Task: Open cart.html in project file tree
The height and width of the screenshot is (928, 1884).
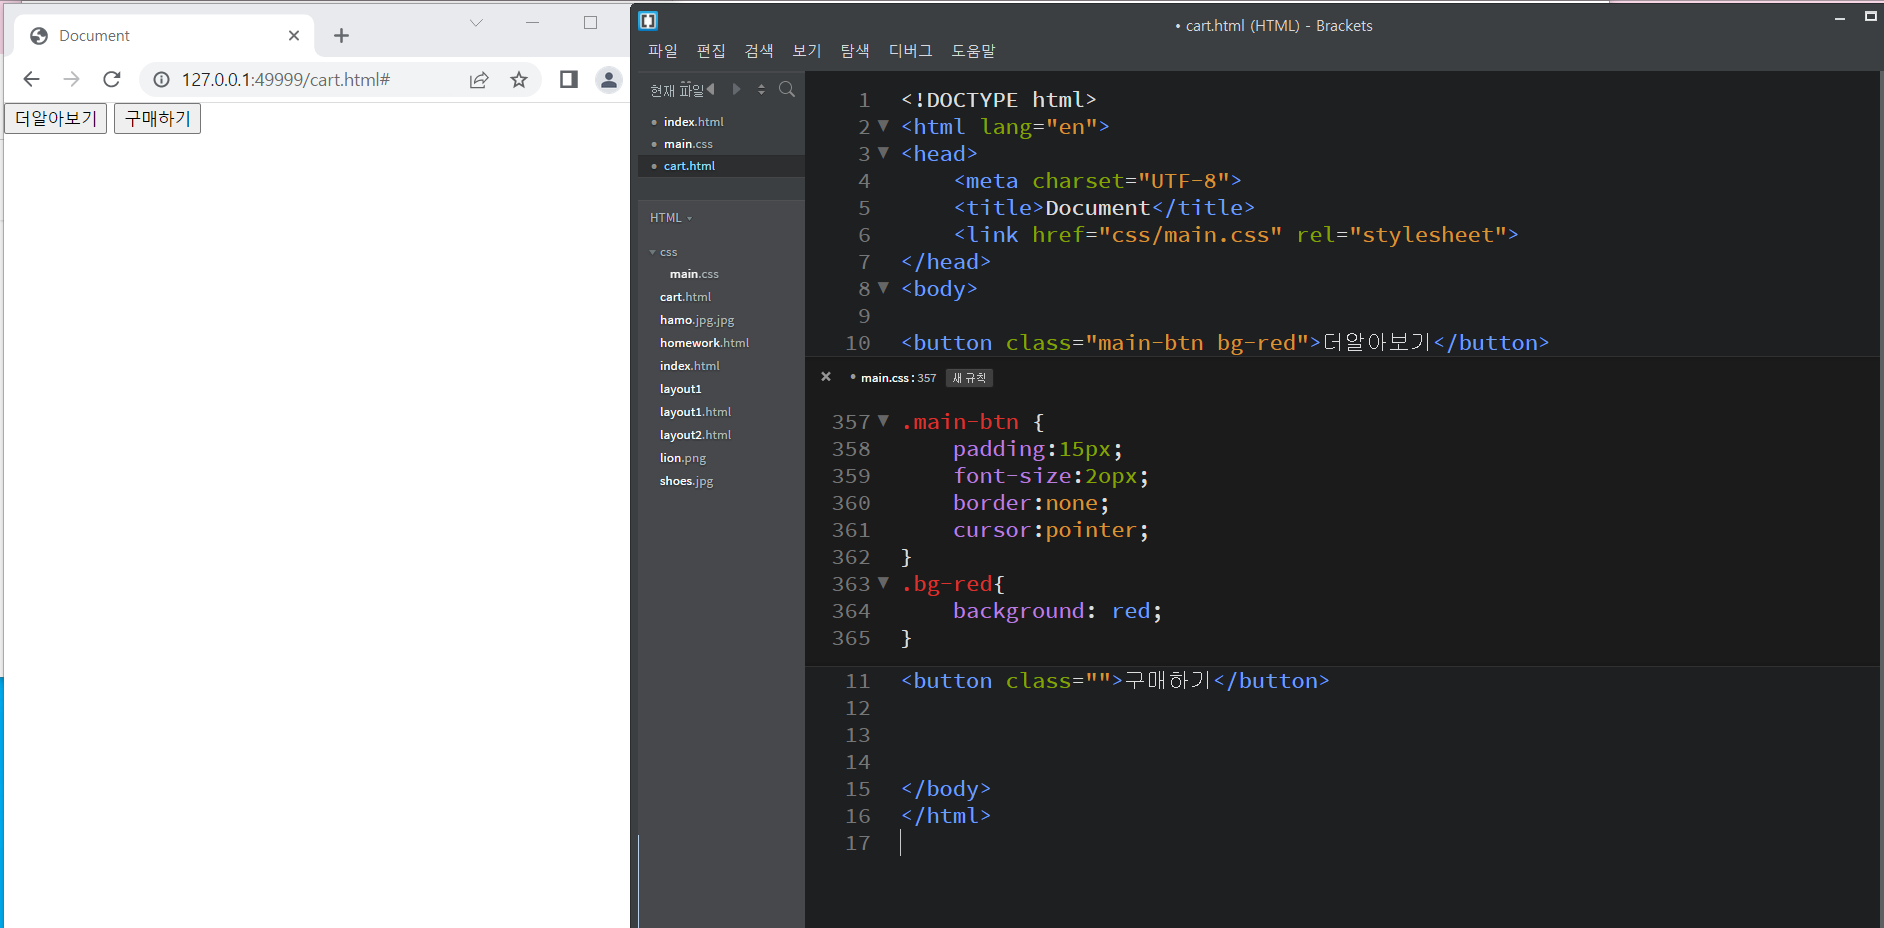Action: 685,297
